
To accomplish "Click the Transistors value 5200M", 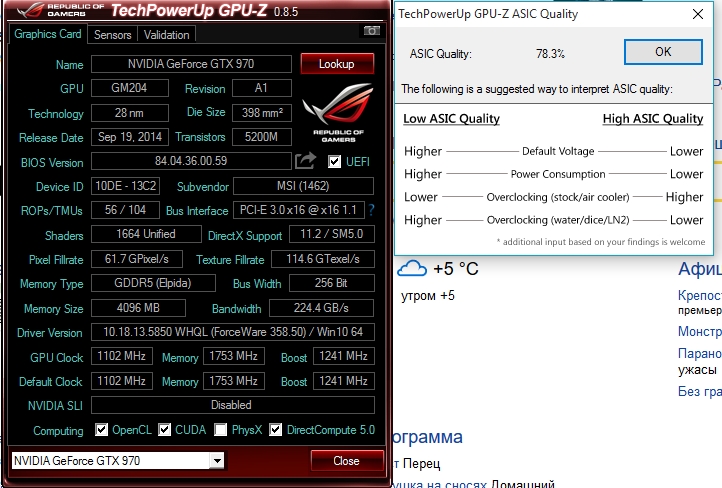I will [x=262, y=137].
